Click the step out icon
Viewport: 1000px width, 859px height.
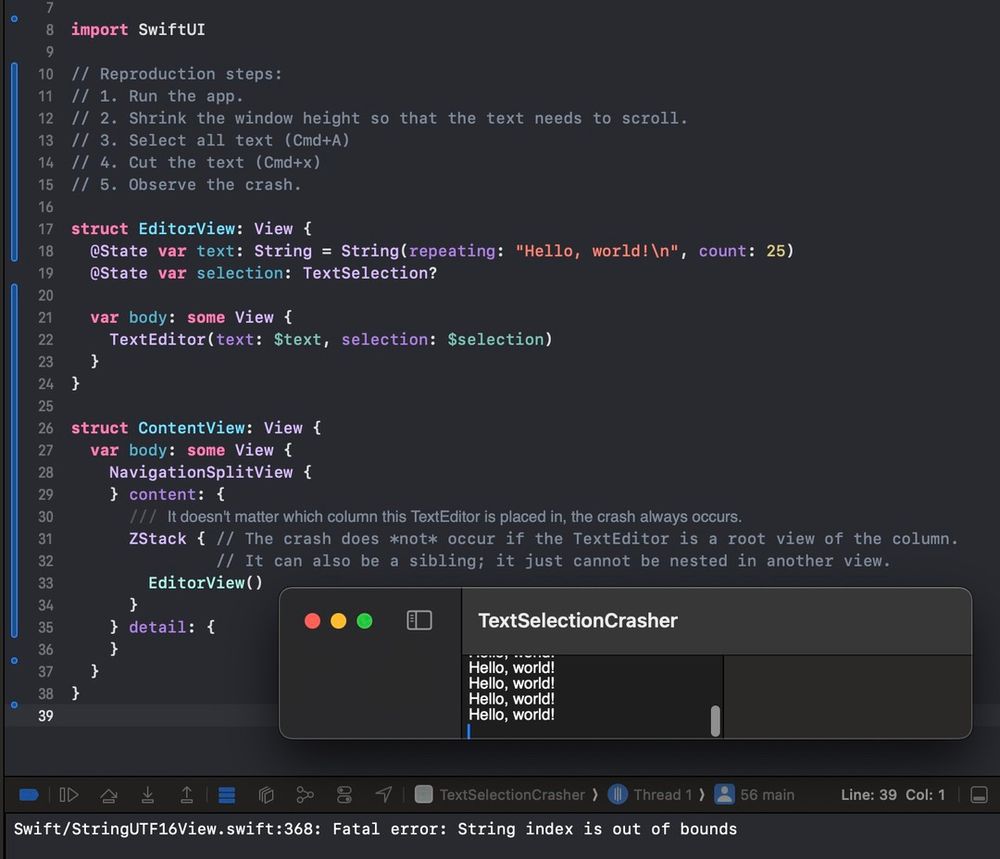tap(186, 795)
